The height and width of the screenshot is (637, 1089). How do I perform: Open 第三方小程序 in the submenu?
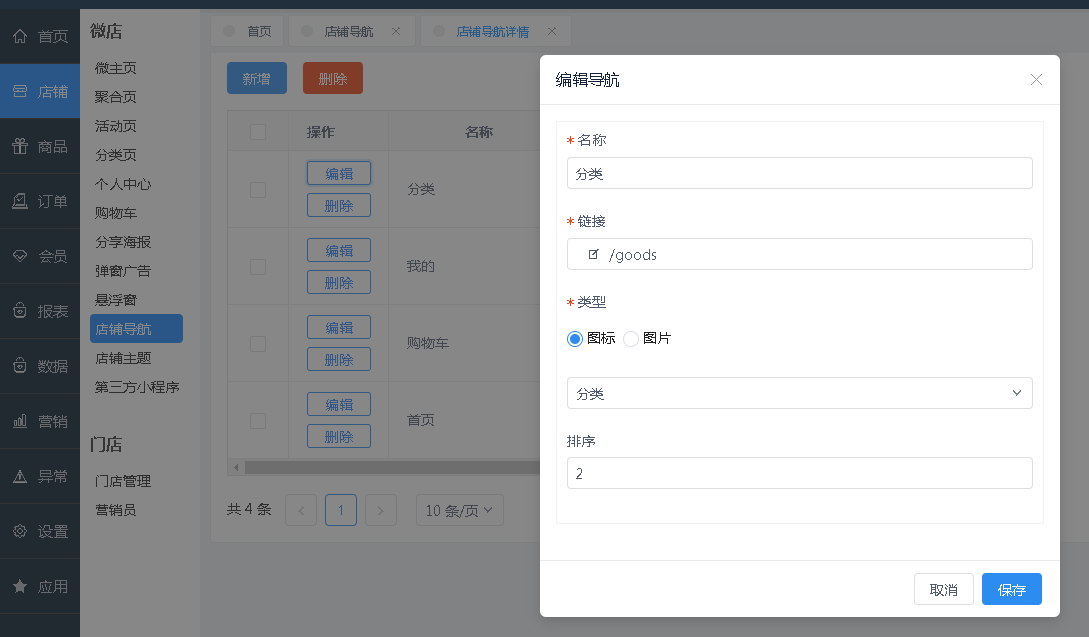(137, 387)
